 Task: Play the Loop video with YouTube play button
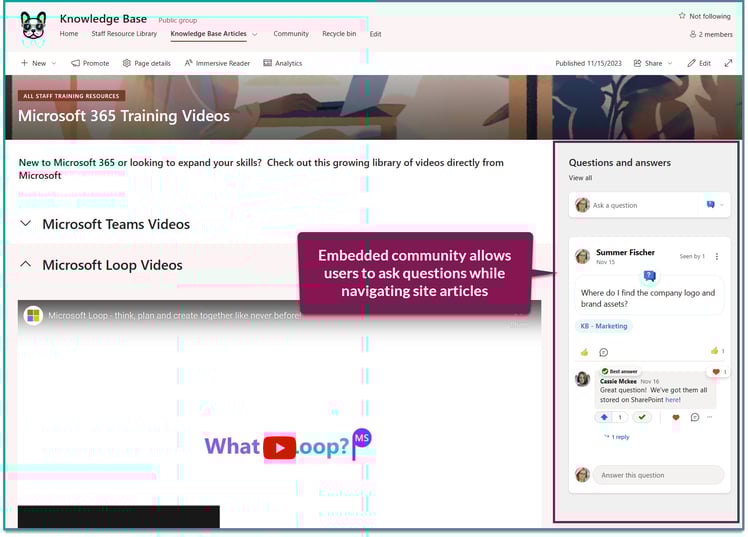click(x=280, y=448)
